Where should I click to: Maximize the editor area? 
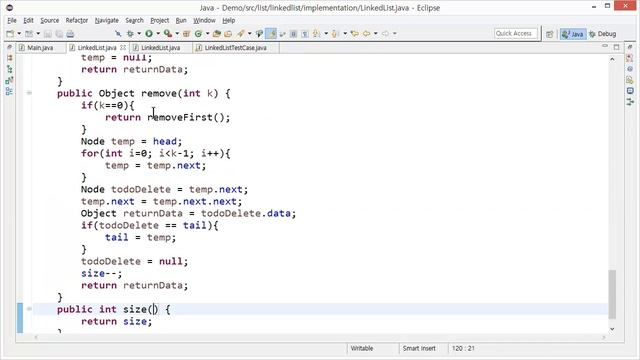click(616, 47)
